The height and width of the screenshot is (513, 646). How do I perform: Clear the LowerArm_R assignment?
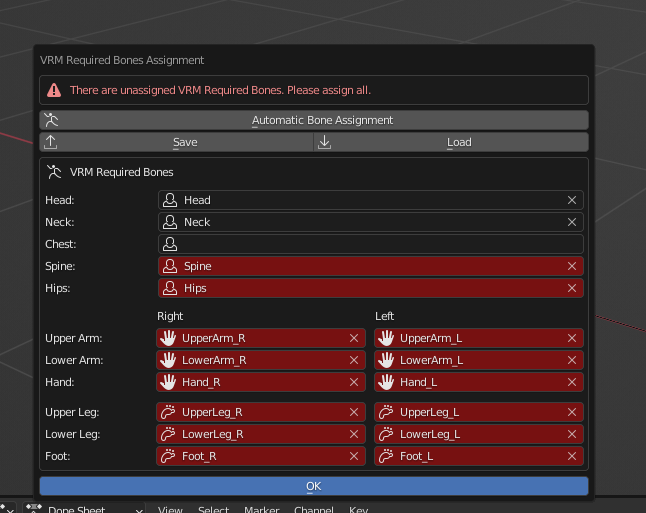[x=354, y=360]
